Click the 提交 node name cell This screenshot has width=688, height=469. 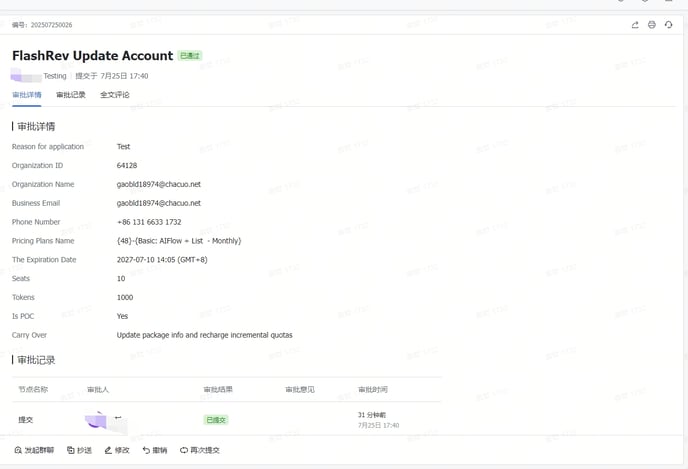[x=25, y=420]
